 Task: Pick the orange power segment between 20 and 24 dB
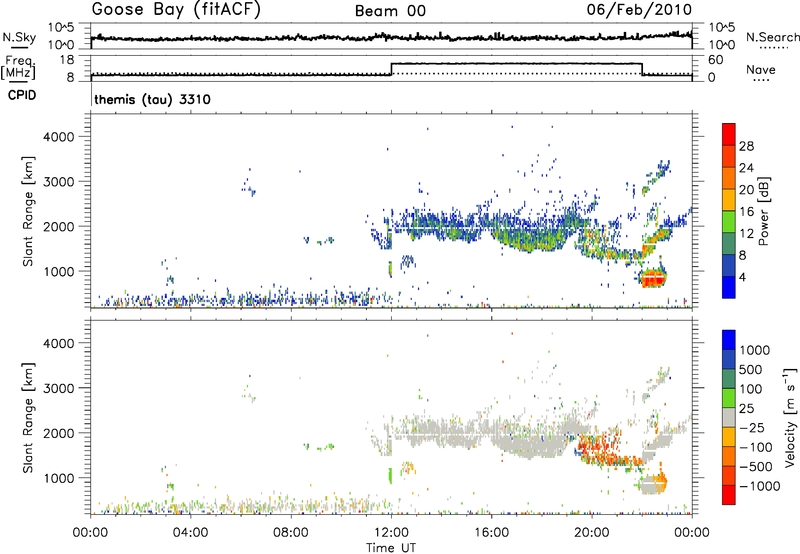click(x=729, y=178)
